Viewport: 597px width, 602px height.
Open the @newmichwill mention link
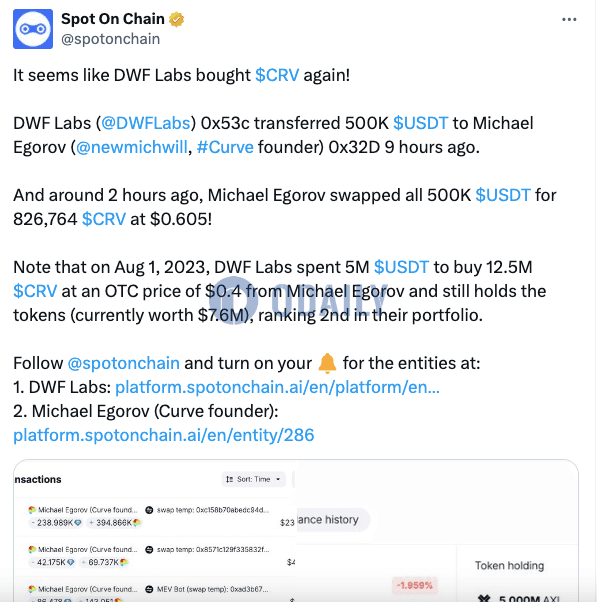[132, 147]
